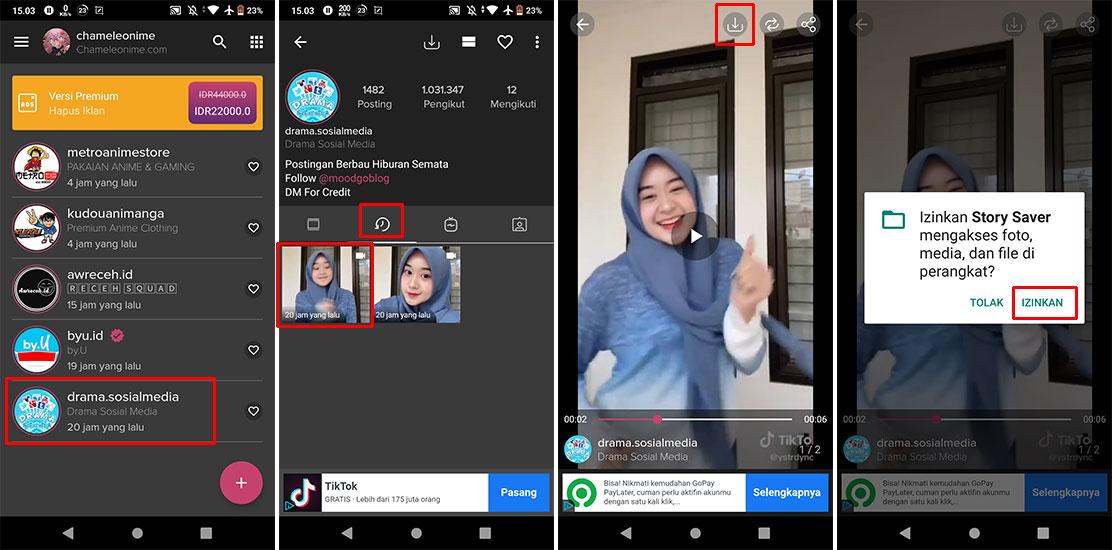Open the hamburger menu beside chameleonime
Screen dimensions: 1112x550
coord(21,42)
